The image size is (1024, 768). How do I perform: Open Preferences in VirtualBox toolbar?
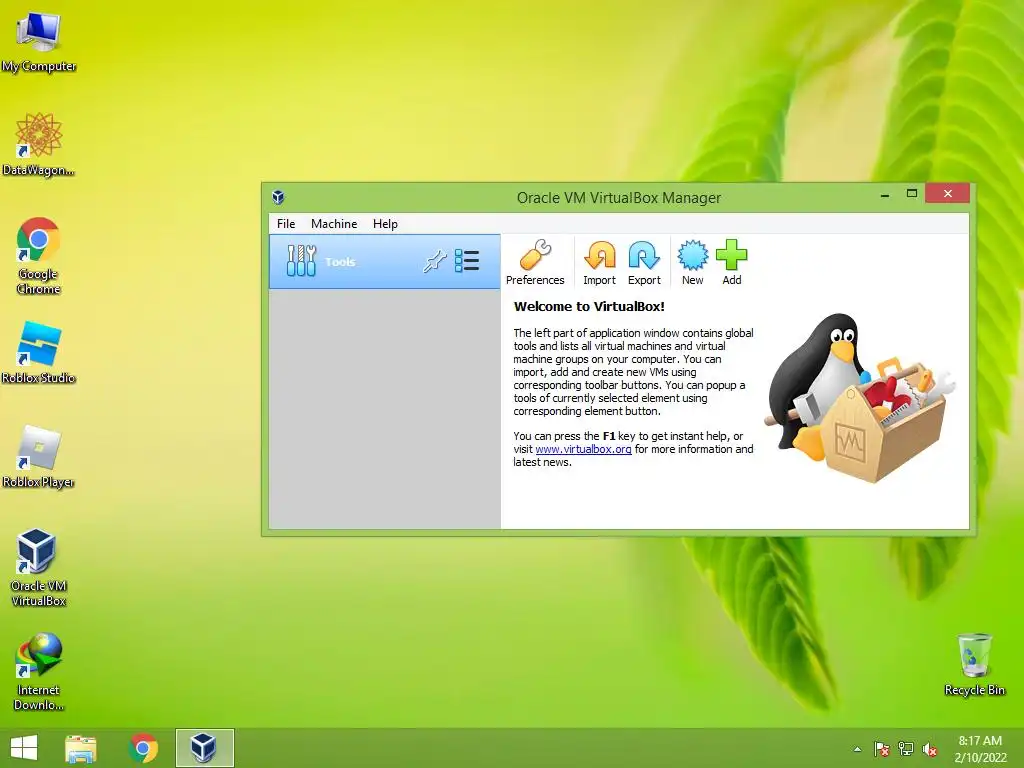pos(535,263)
